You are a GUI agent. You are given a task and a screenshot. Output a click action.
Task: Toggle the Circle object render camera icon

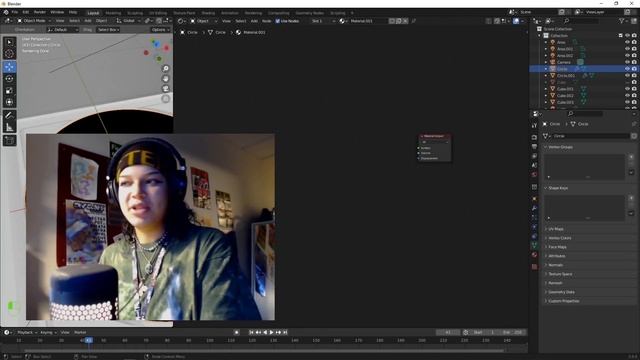pyautogui.click(x=634, y=69)
